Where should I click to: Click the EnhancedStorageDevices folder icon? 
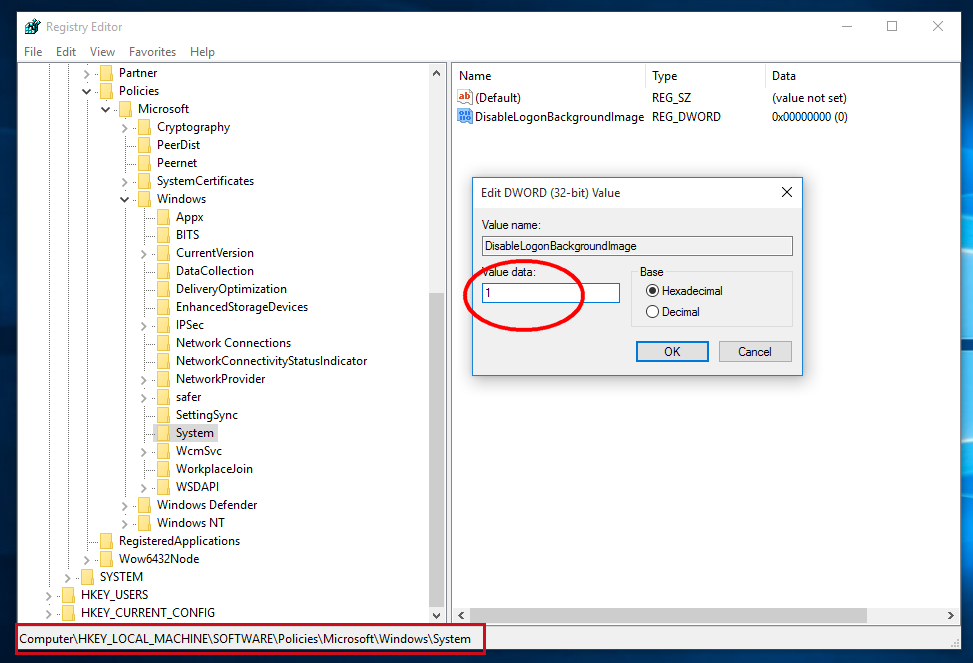tap(163, 307)
